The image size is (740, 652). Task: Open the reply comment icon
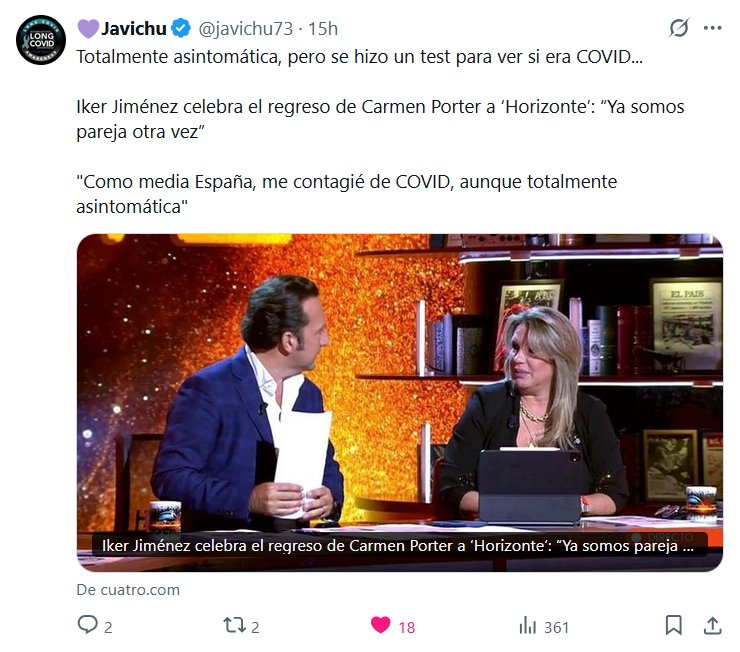point(87,625)
